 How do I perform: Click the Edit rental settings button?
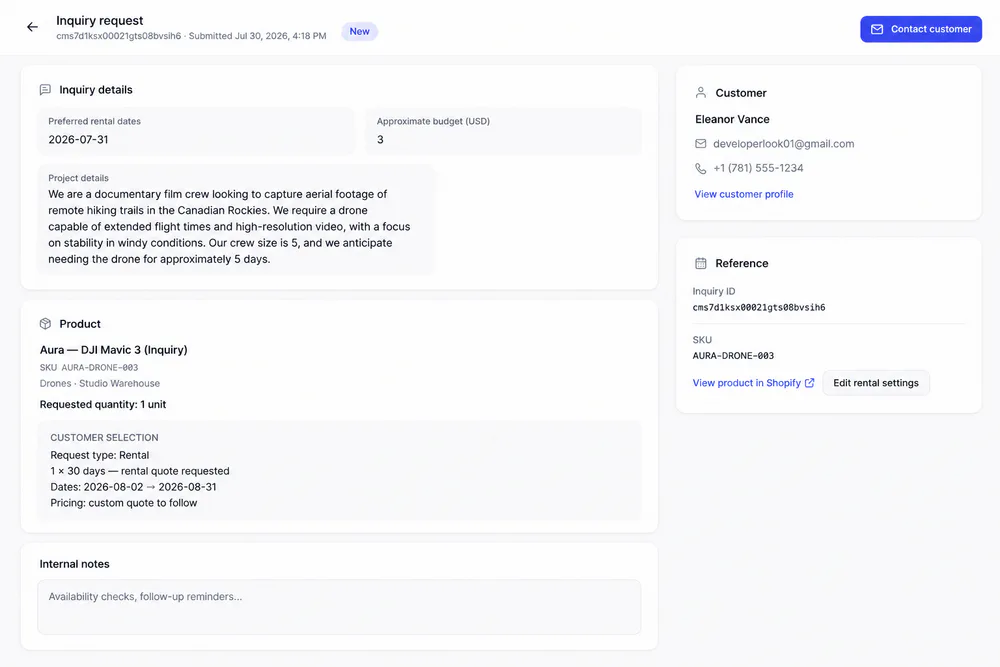[876, 383]
